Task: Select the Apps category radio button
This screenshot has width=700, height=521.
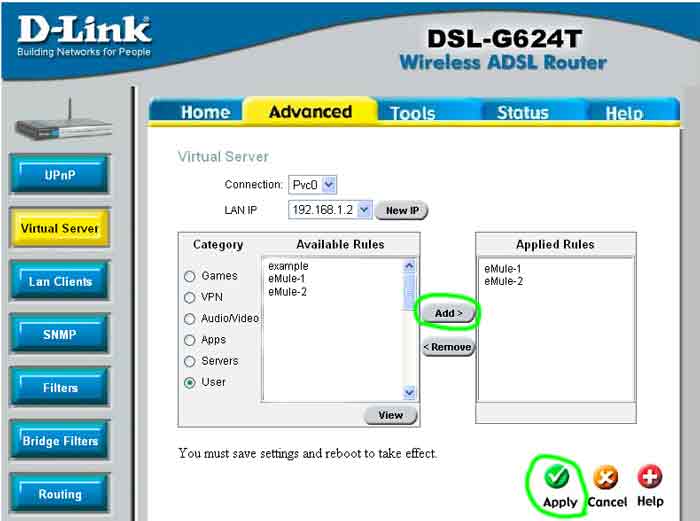Action: click(x=190, y=340)
